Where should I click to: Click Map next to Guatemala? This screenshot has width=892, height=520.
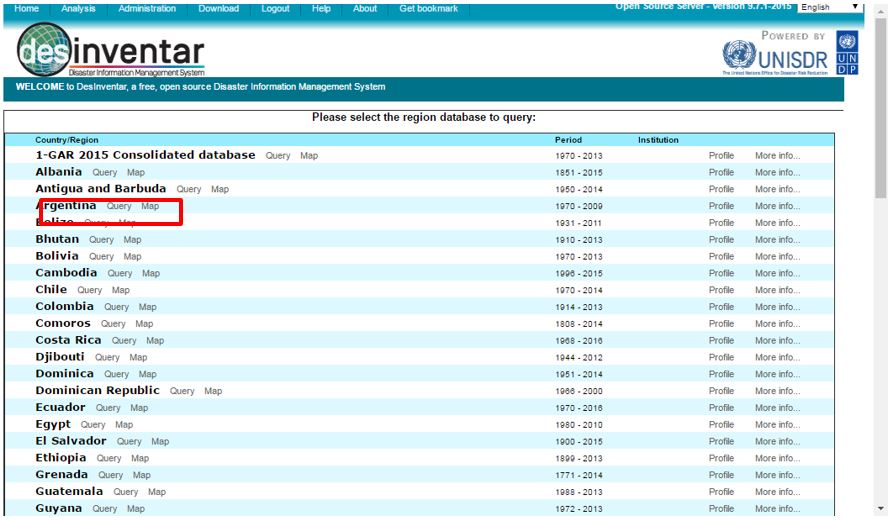pos(156,492)
